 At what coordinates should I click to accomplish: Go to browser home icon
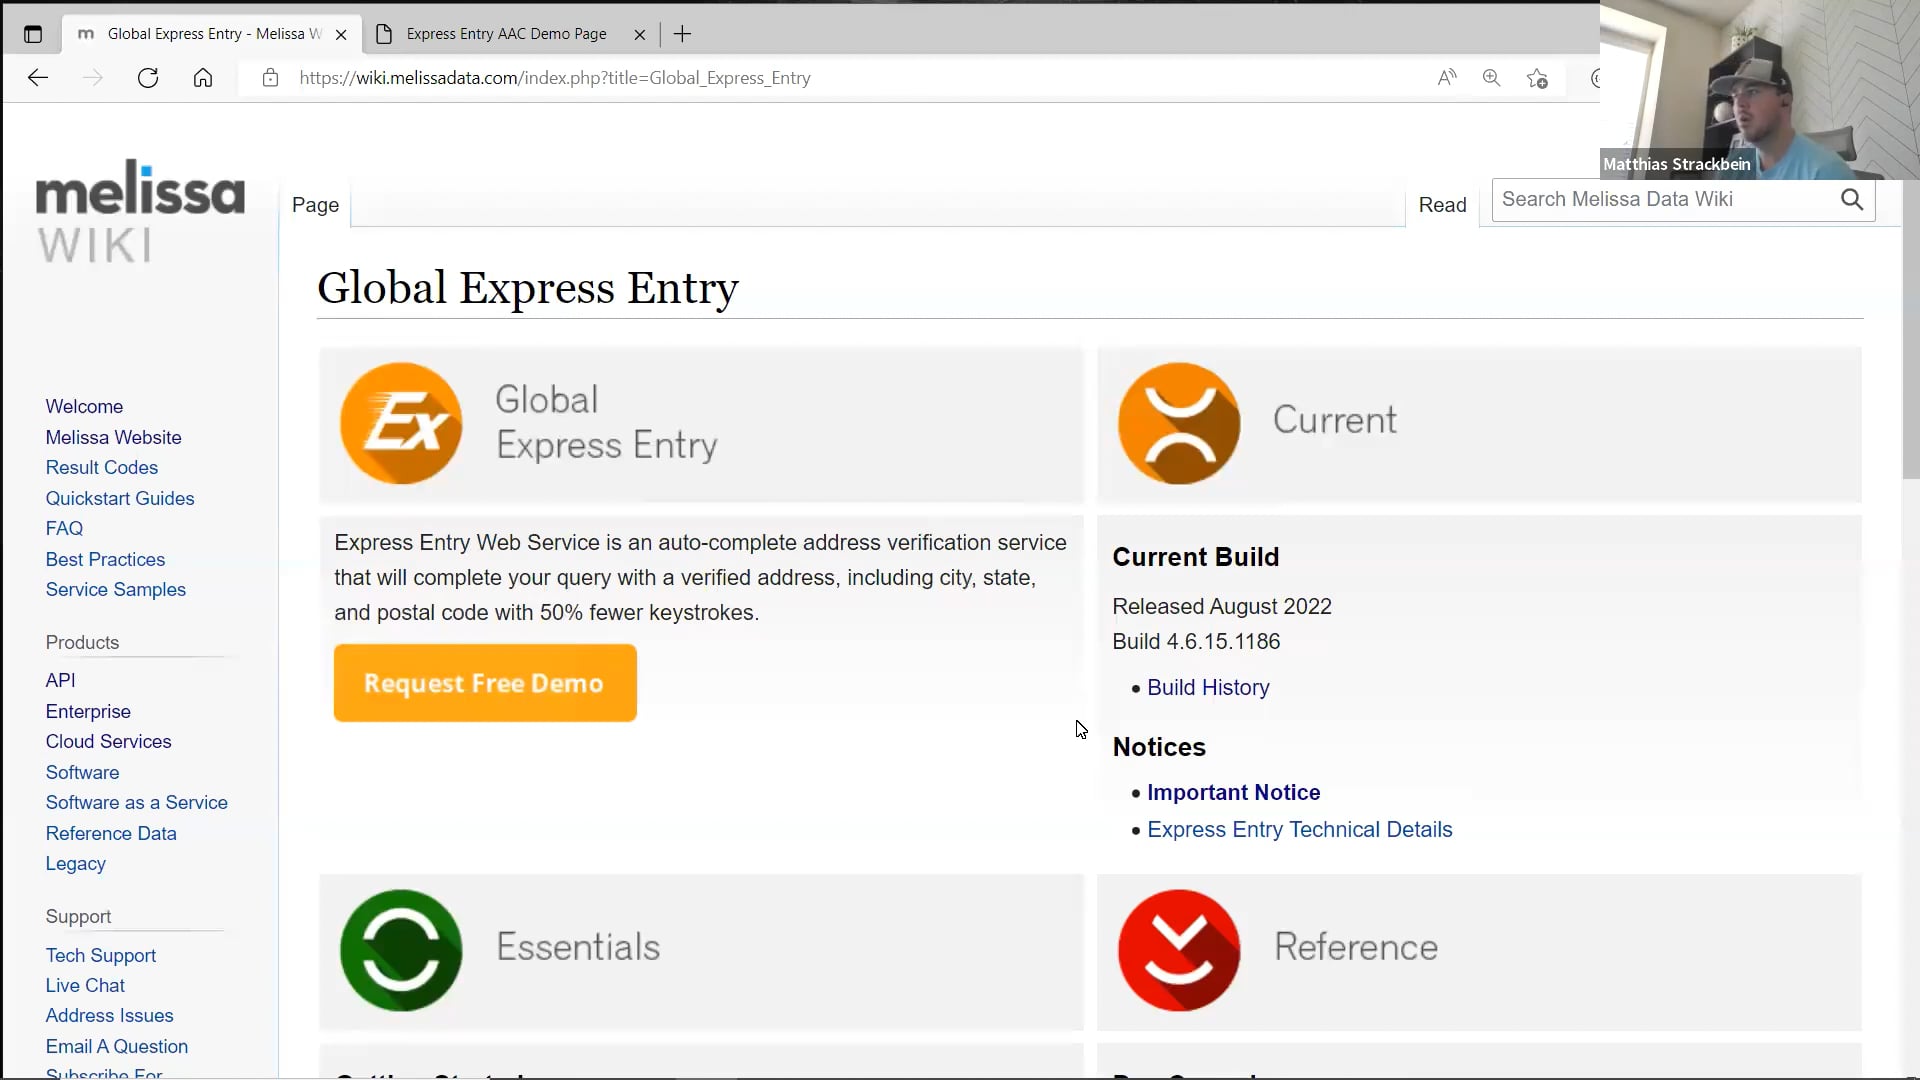coord(203,78)
